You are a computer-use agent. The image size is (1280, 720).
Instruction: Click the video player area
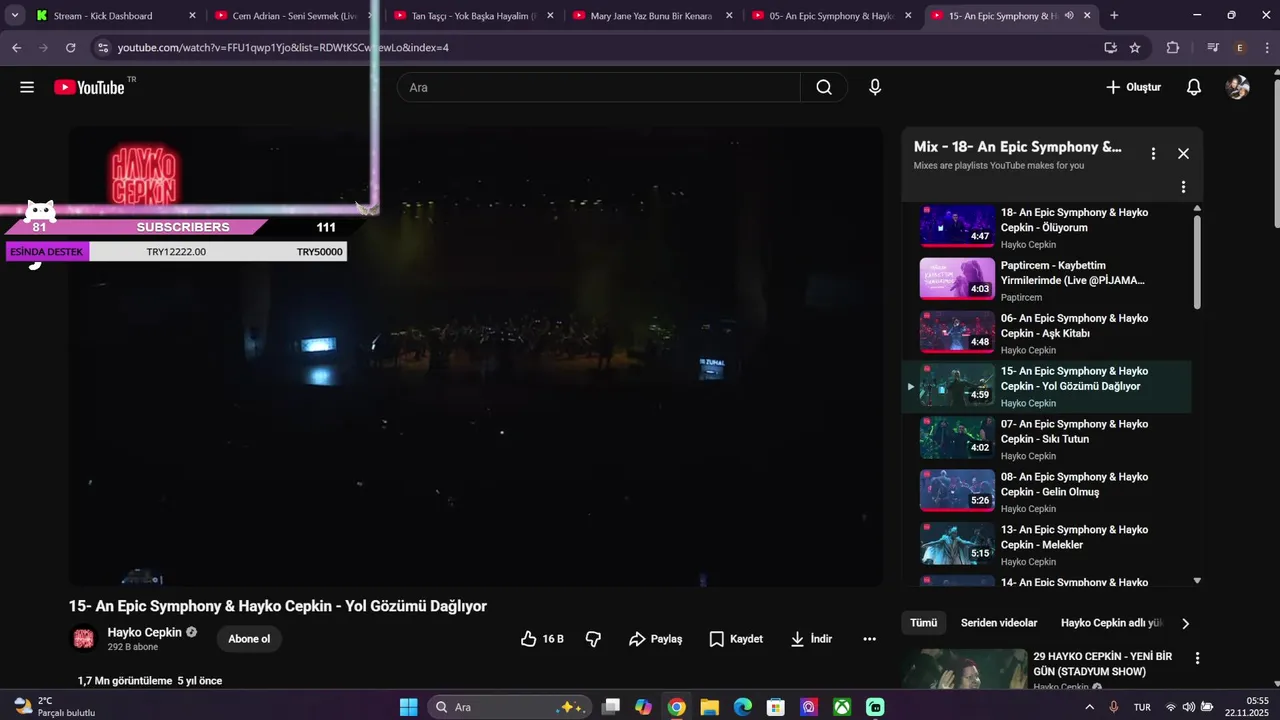(x=476, y=356)
